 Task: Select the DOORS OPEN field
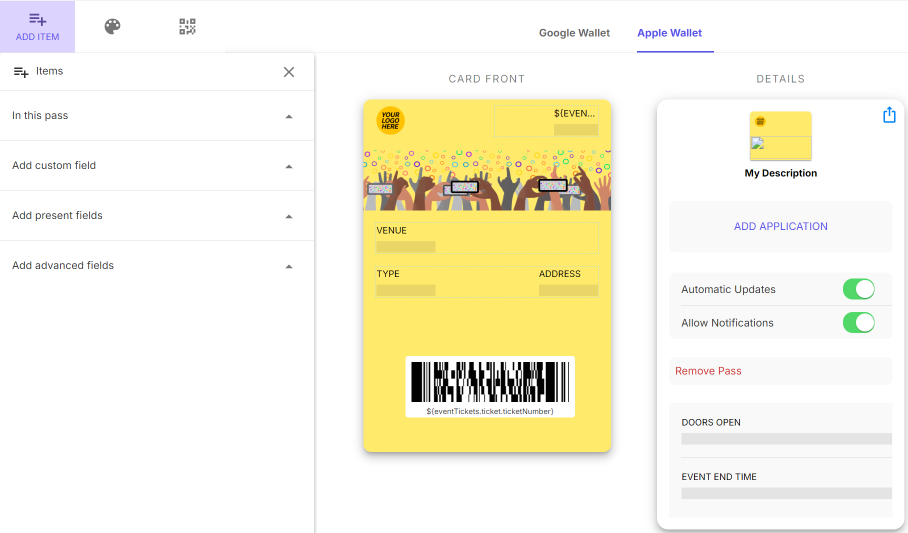click(786, 432)
